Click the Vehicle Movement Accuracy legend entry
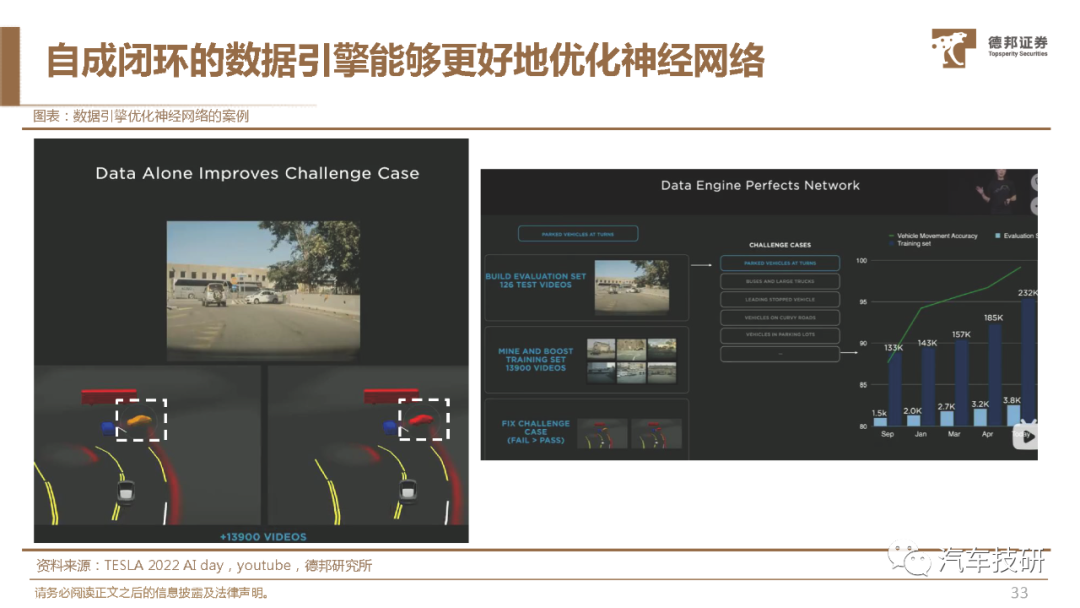 coord(933,235)
